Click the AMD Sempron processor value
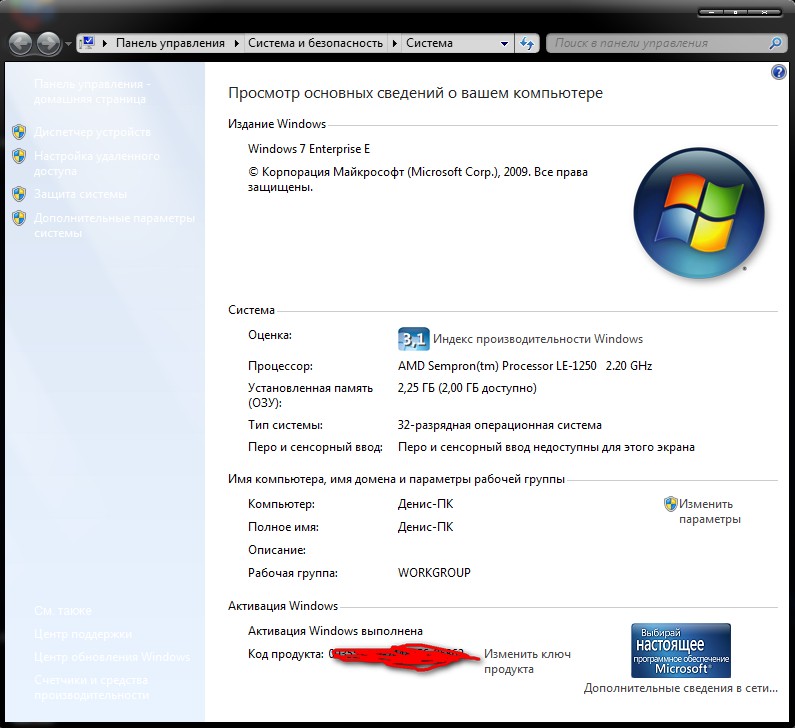The height and width of the screenshot is (728, 795). pos(525,366)
